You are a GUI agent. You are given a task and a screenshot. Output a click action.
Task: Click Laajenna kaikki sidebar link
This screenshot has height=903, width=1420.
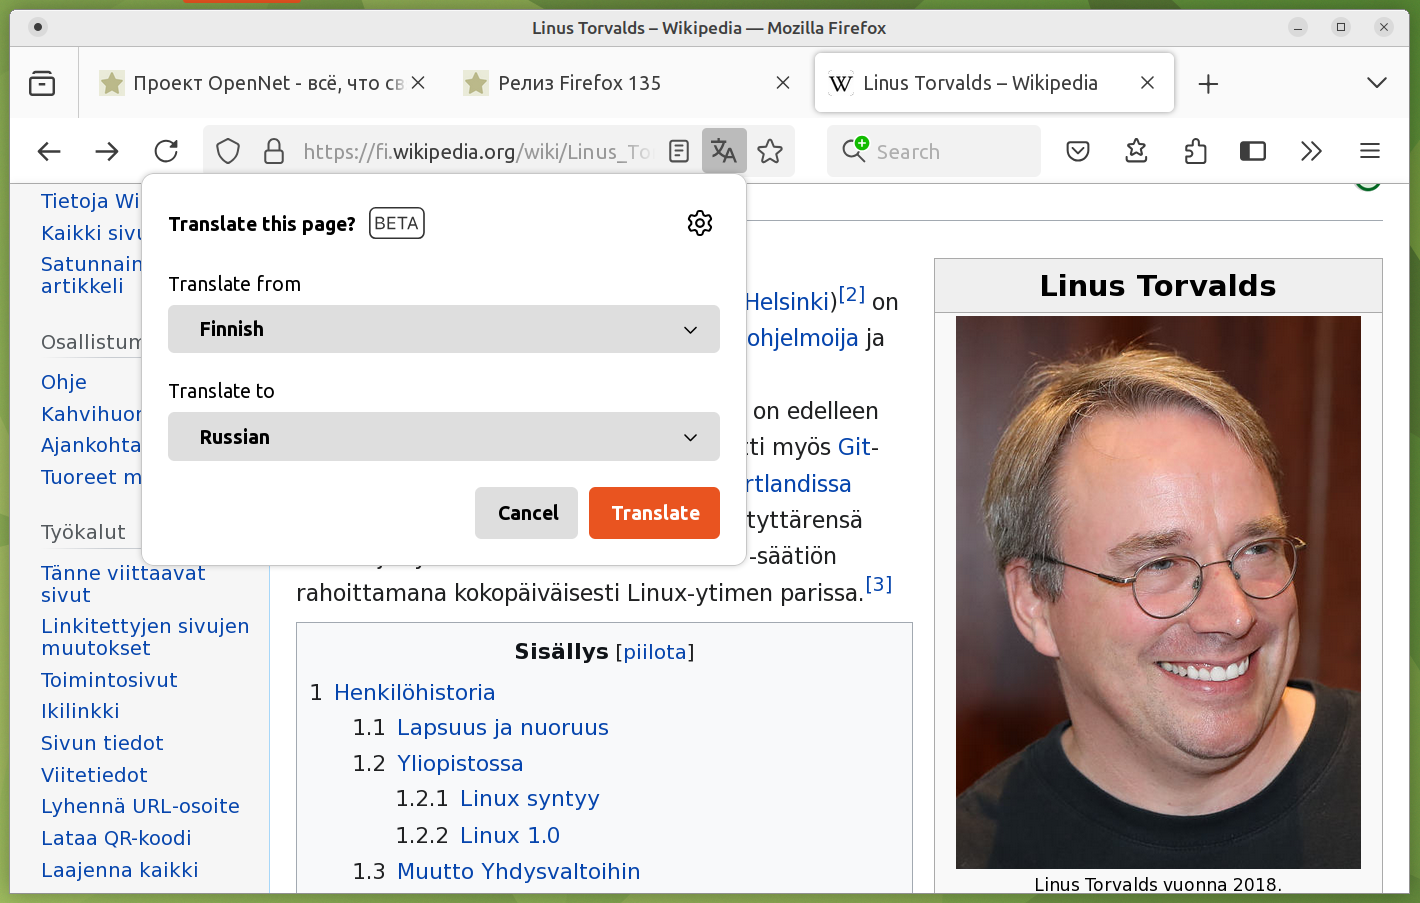point(120,870)
